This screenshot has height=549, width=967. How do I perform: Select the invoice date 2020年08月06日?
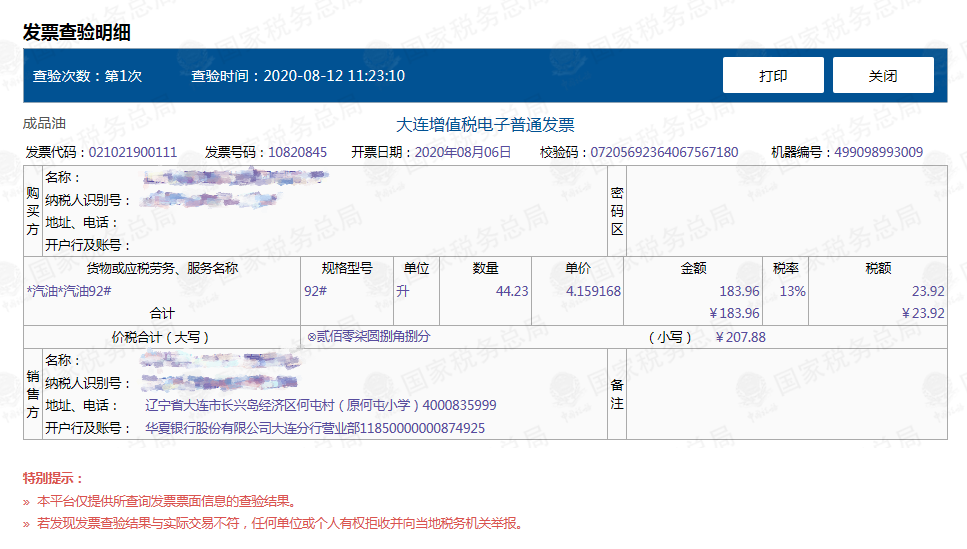pyautogui.click(x=462, y=153)
